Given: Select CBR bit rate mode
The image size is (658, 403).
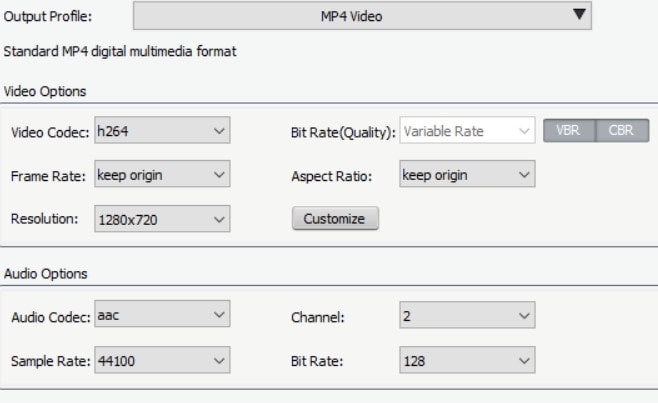Looking at the screenshot, I should (622, 131).
